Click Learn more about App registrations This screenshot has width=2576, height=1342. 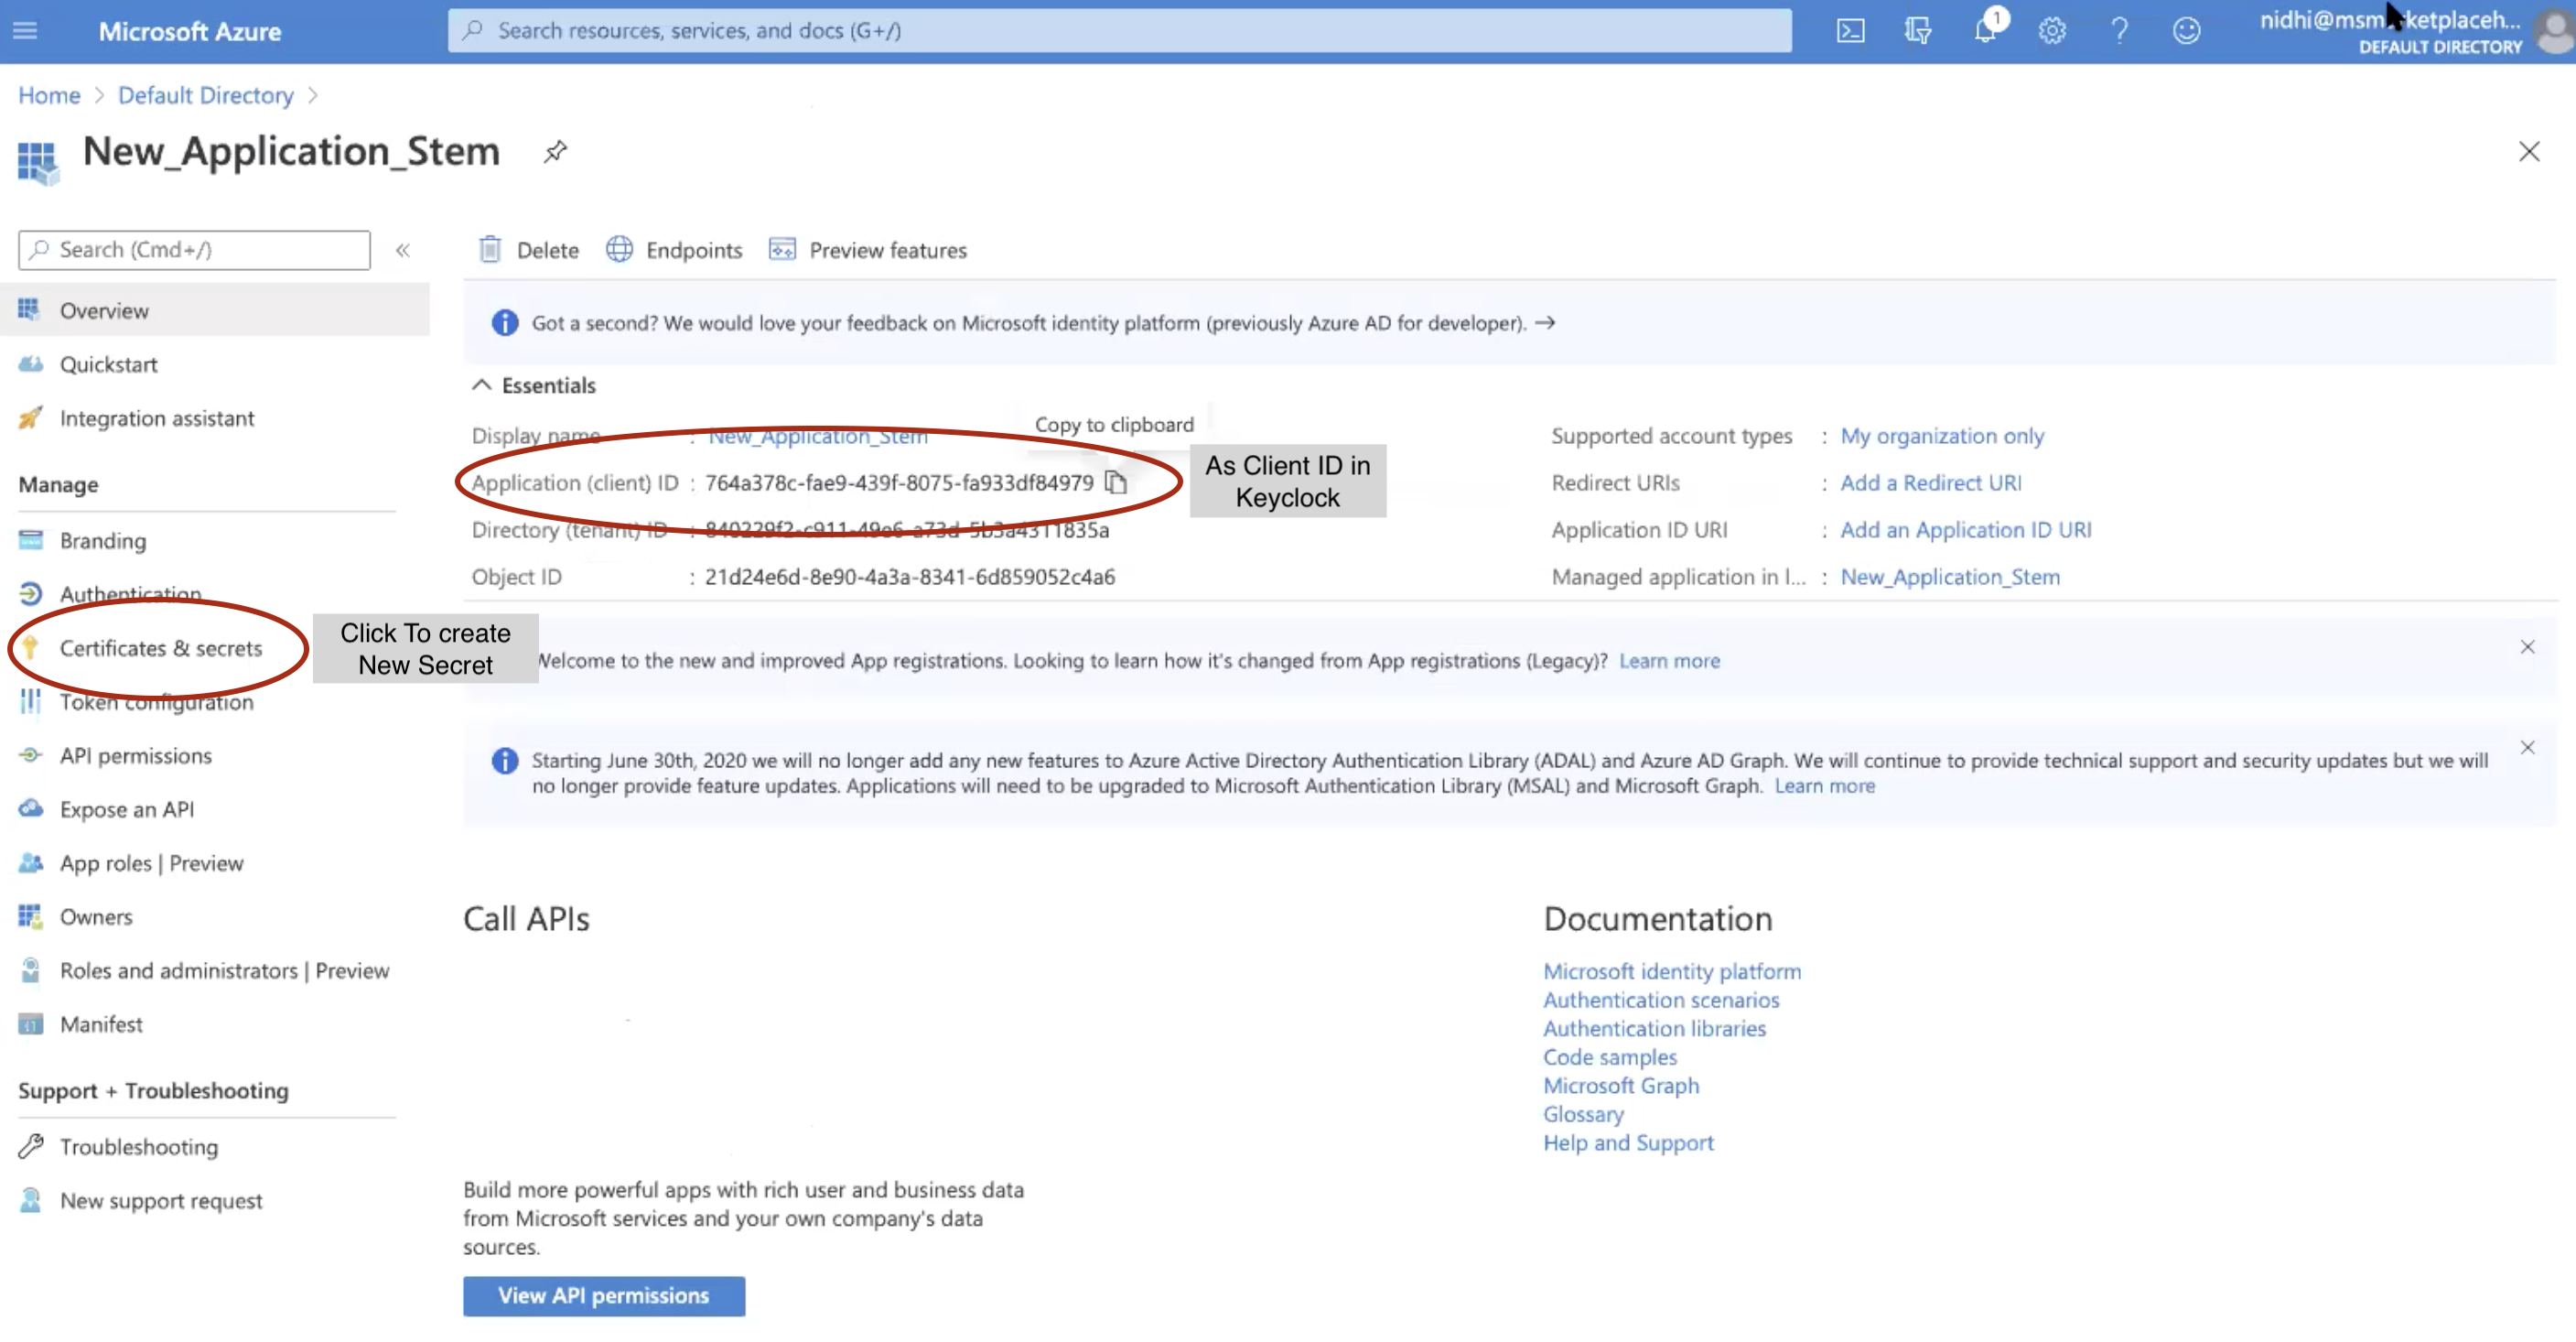1669,661
